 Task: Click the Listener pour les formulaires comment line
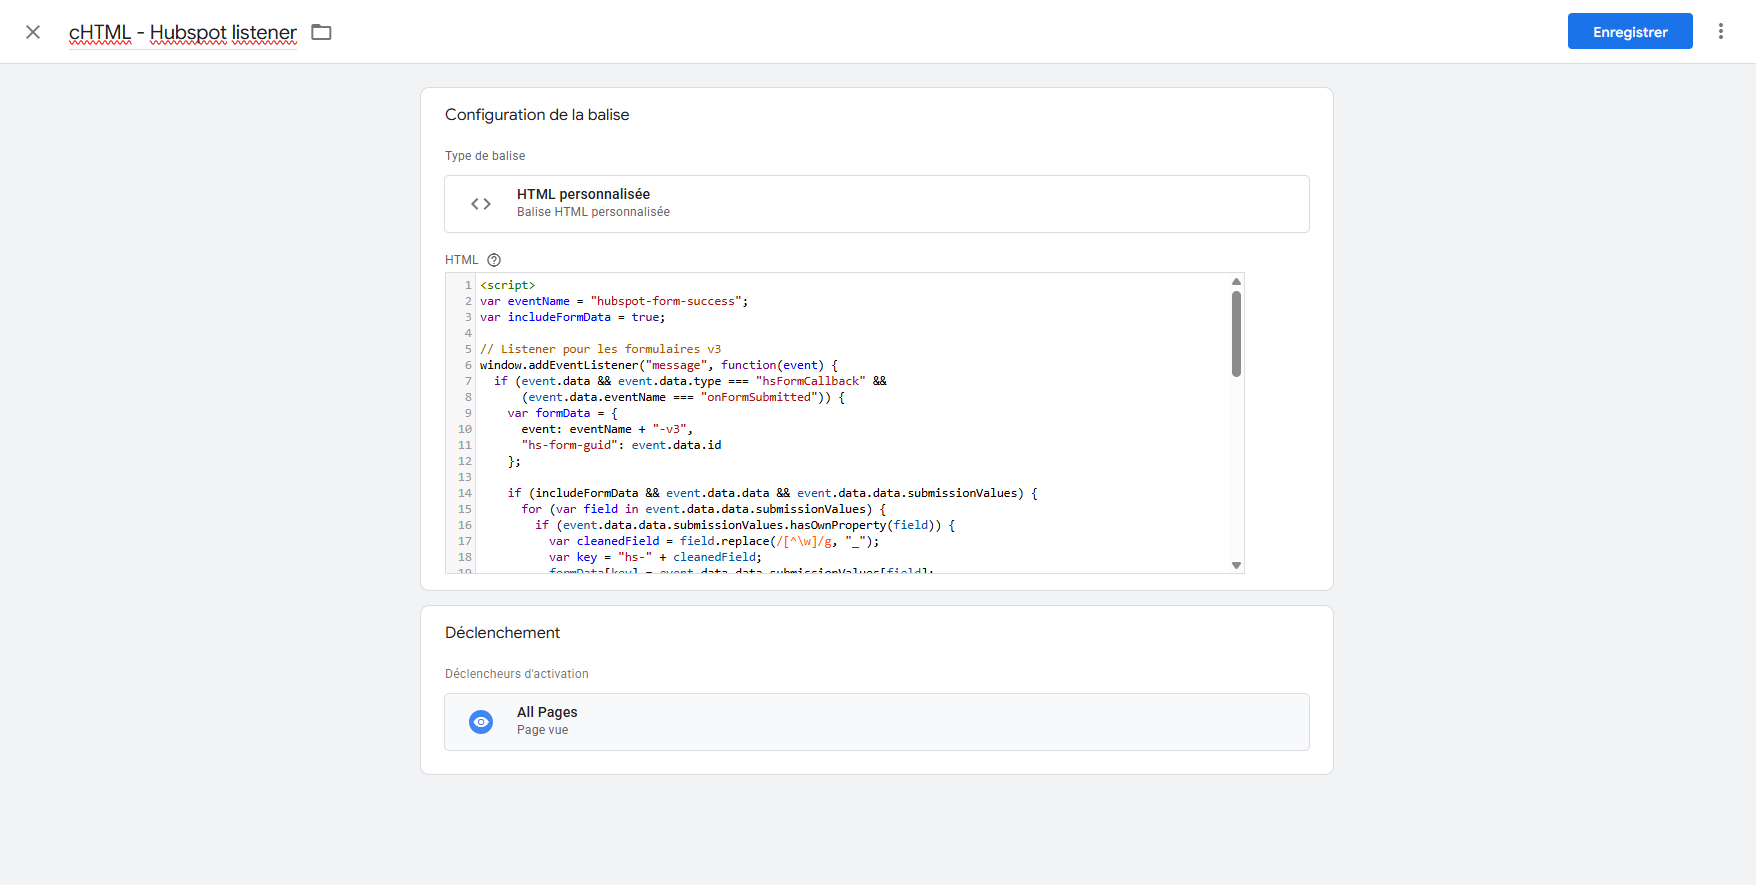click(600, 349)
